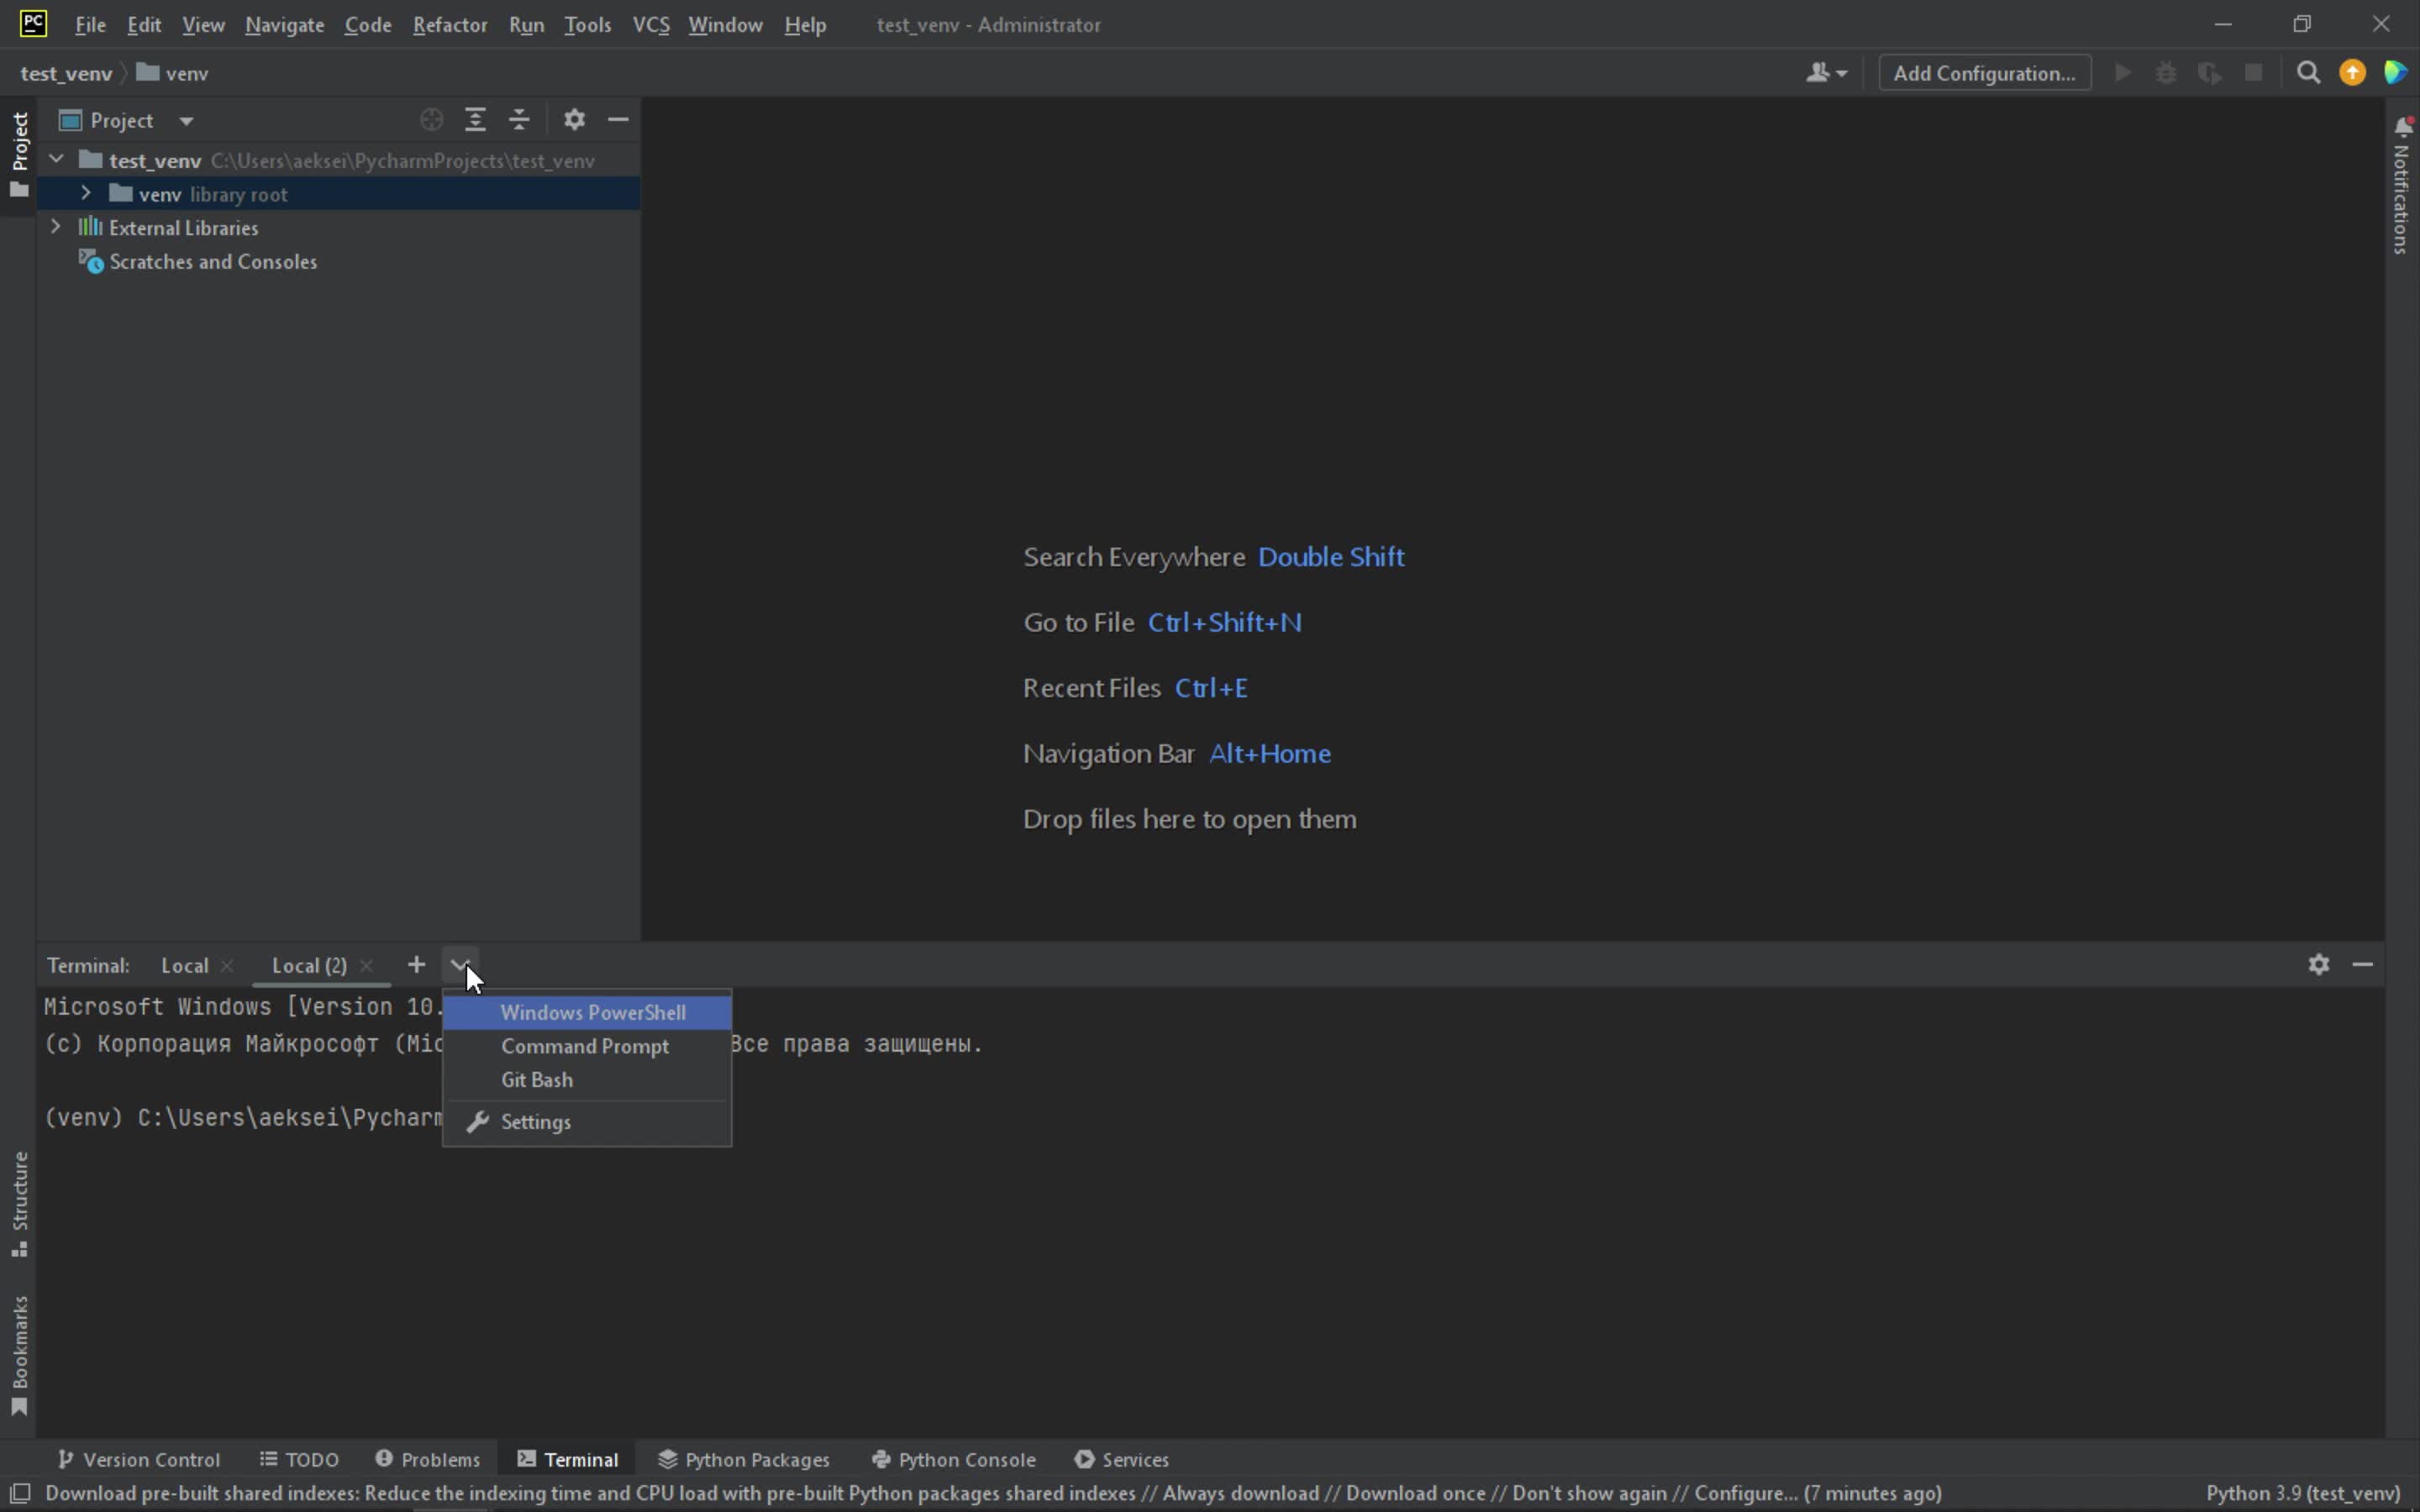Click Python 3.9 (test_venv) interpreter widget
The width and height of the screenshot is (2420, 1512).
(2302, 1493)
